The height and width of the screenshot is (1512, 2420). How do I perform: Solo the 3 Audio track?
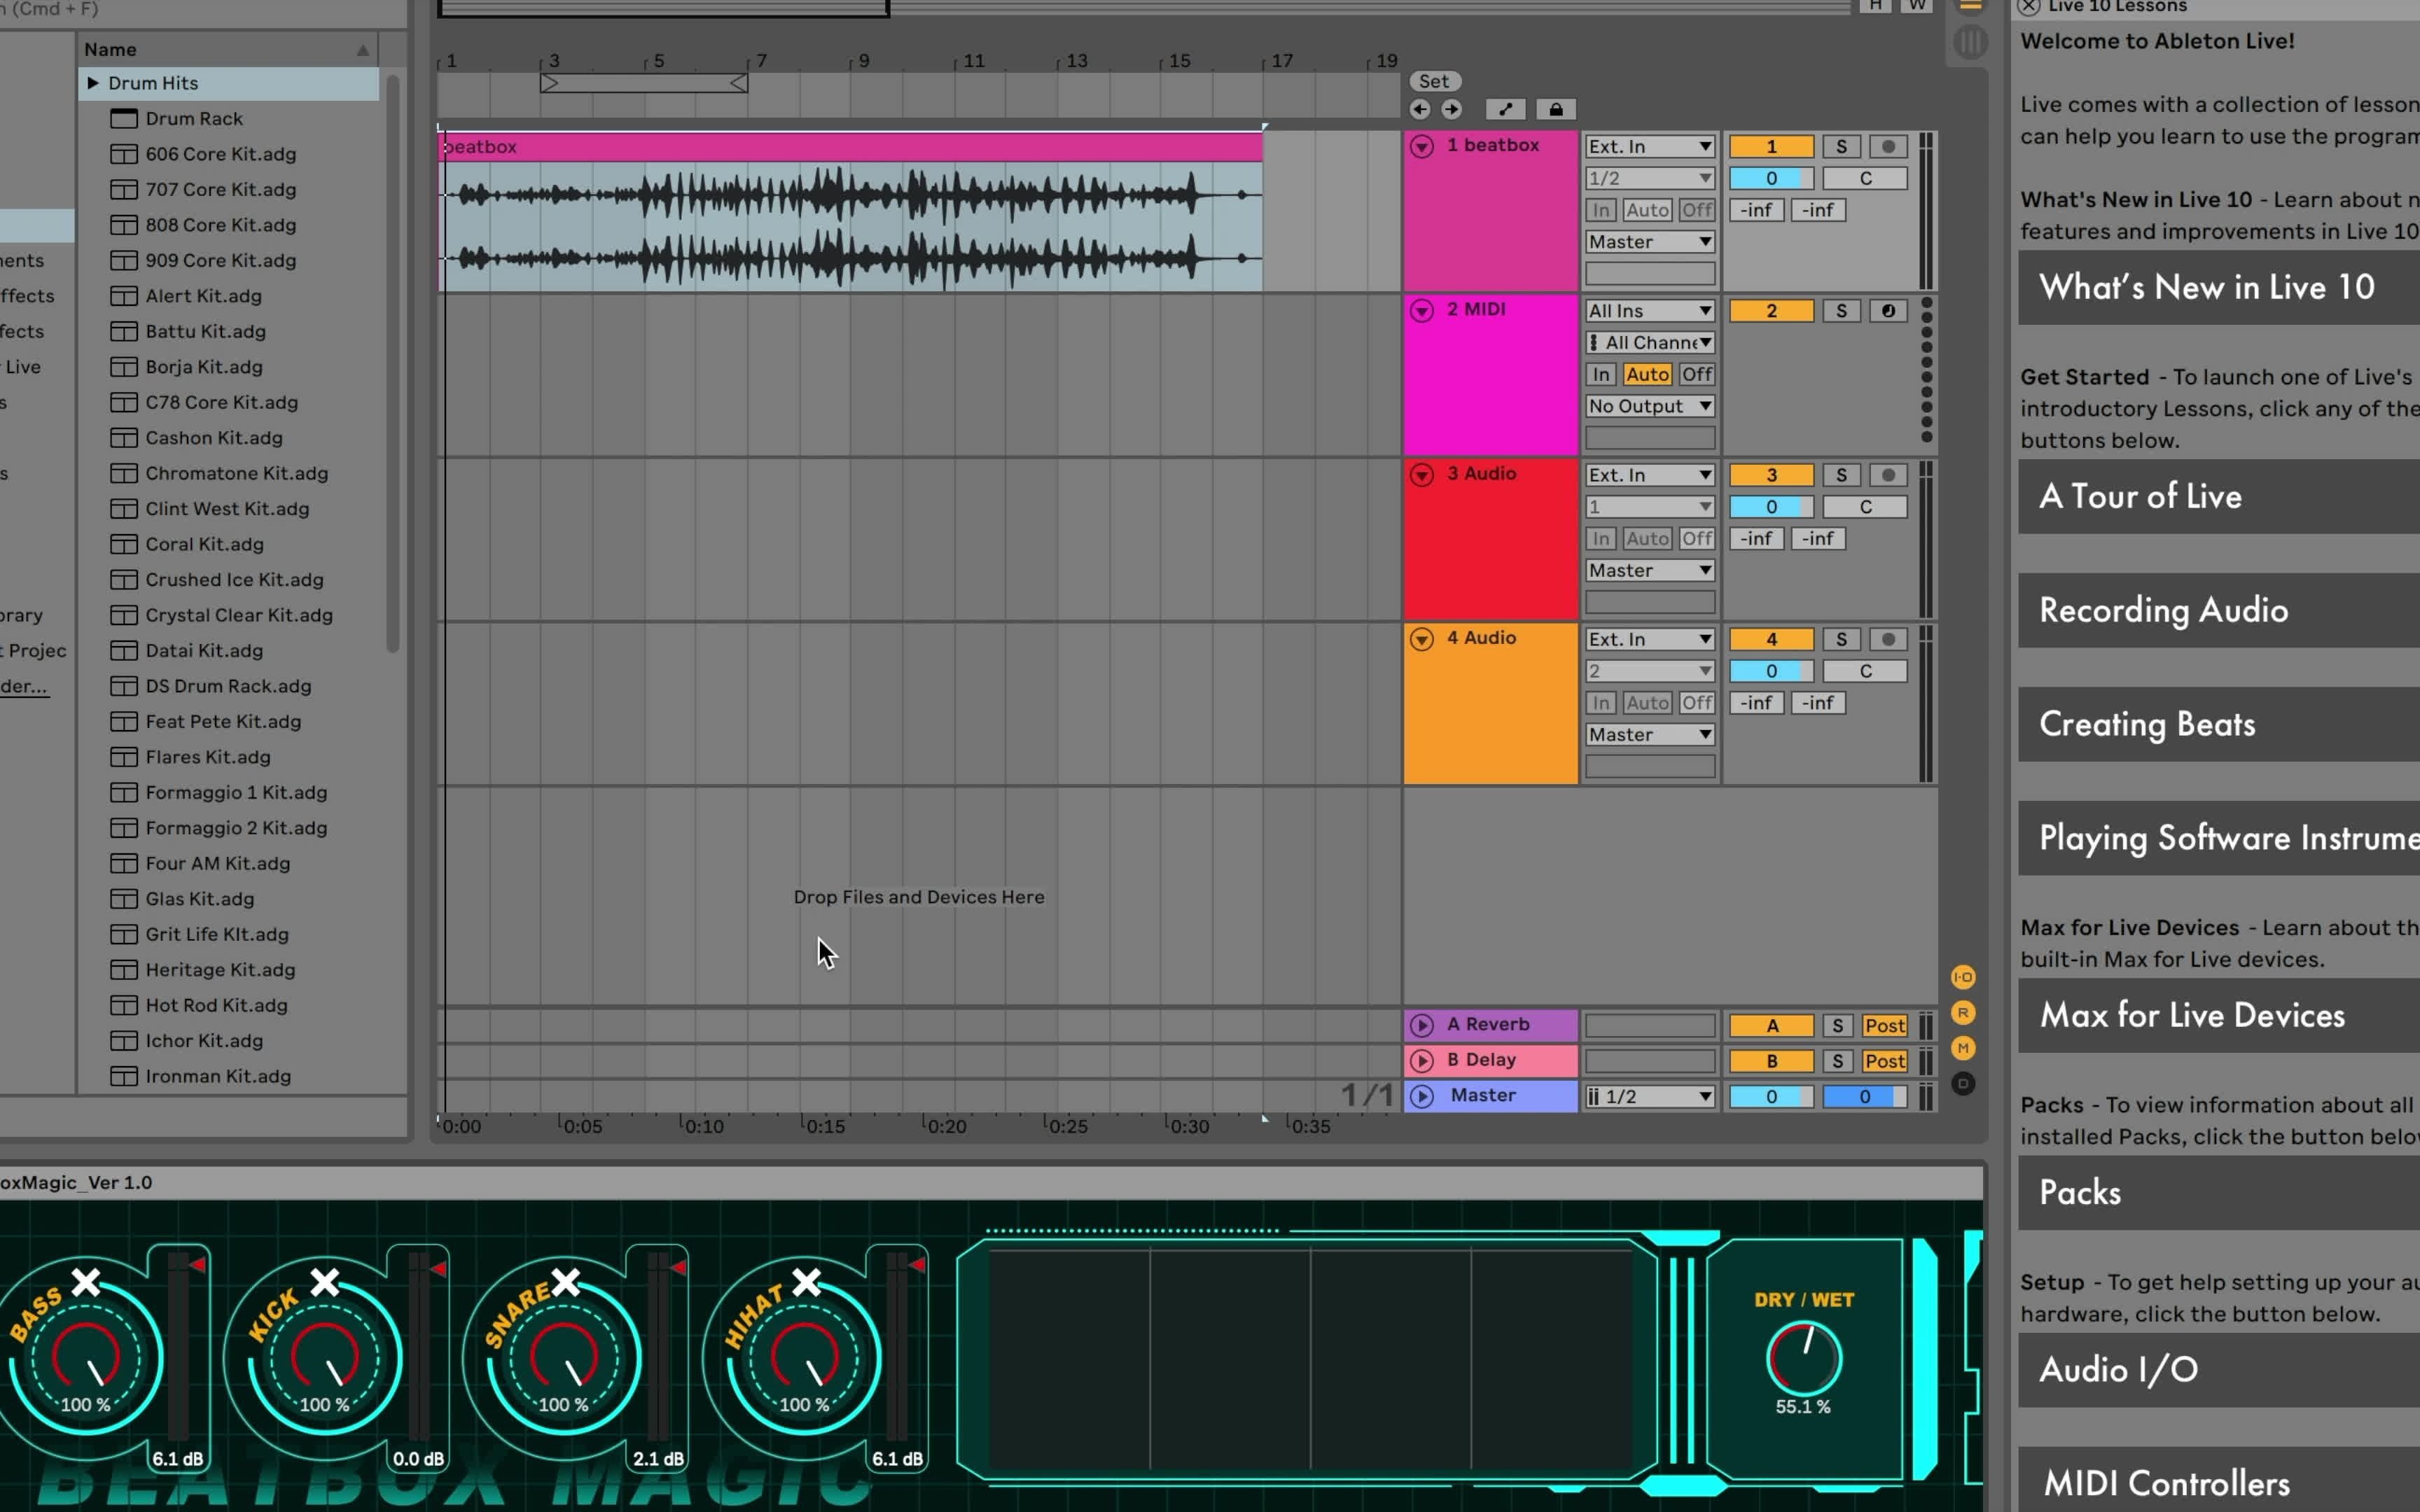coord(1840,475)
